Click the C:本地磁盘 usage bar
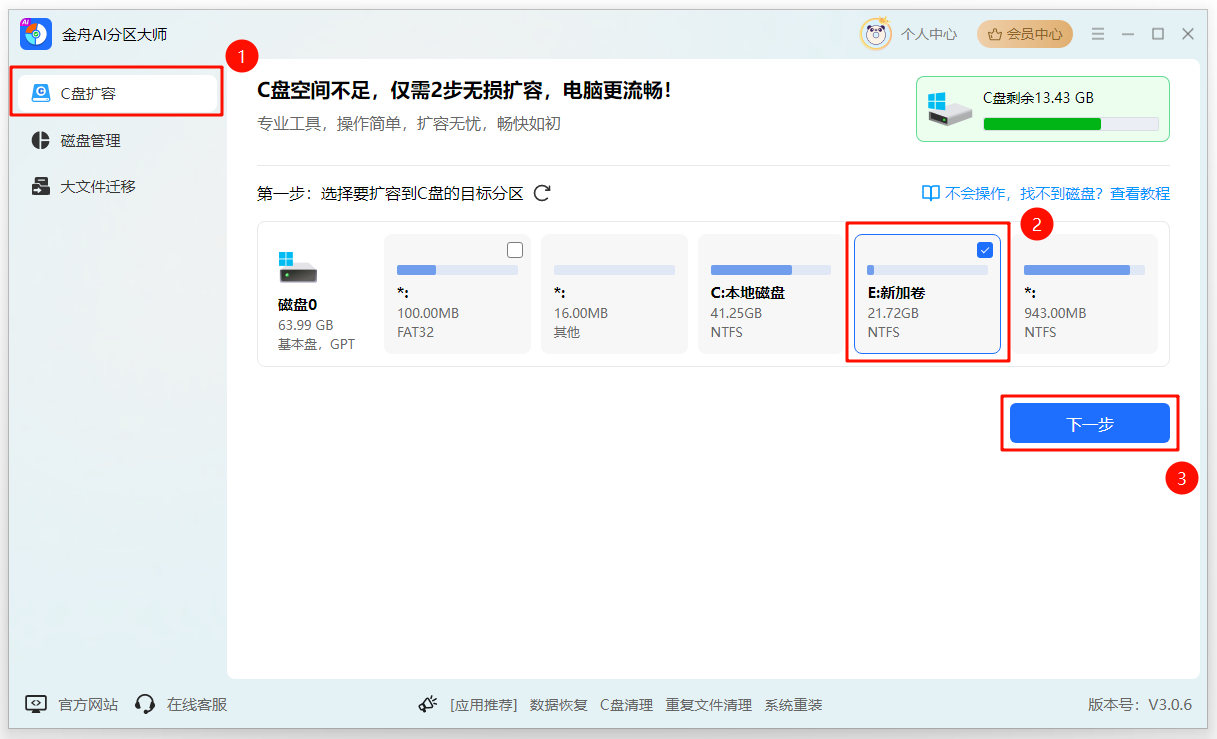Screen dimensions: 1217x739 click(771, 270)
